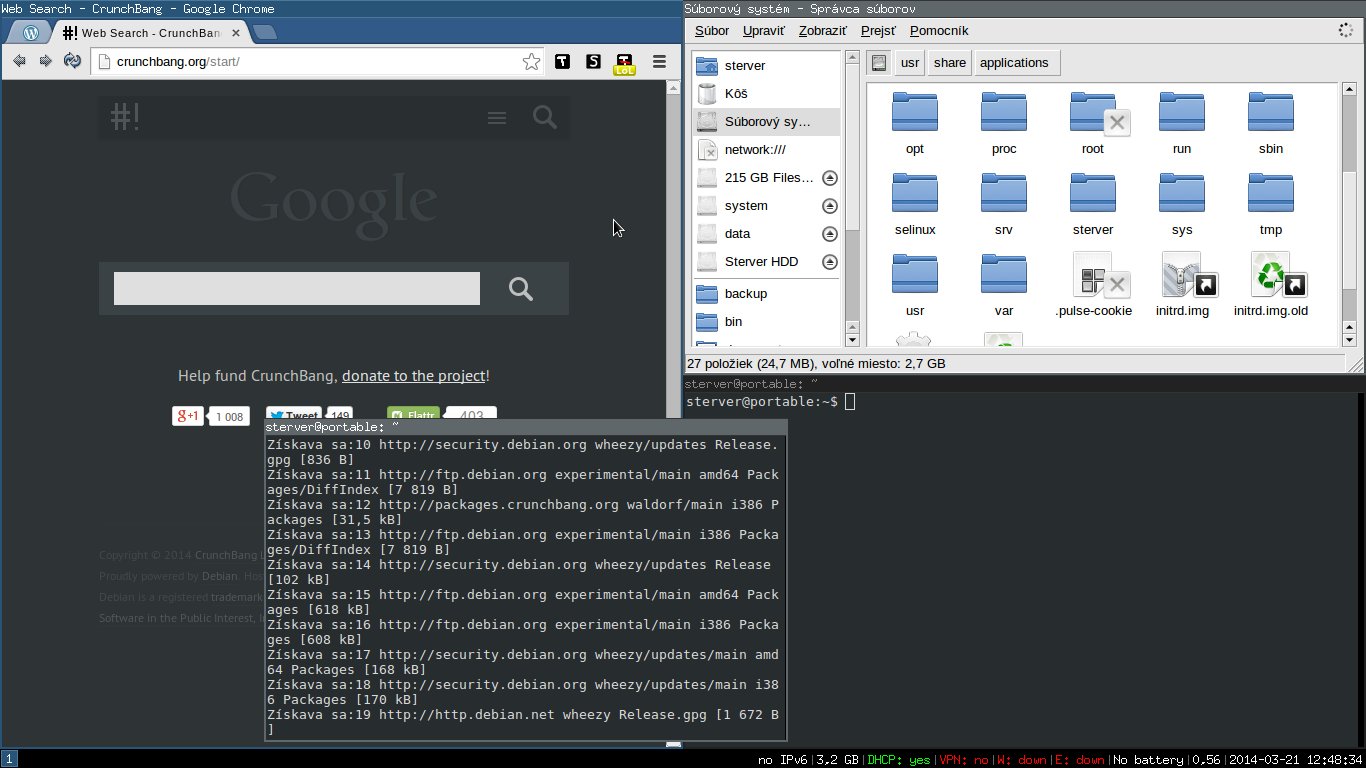This screenshot has height=768, width=1366.
Task: Click the Google +1 button
Action: [188, 416]
